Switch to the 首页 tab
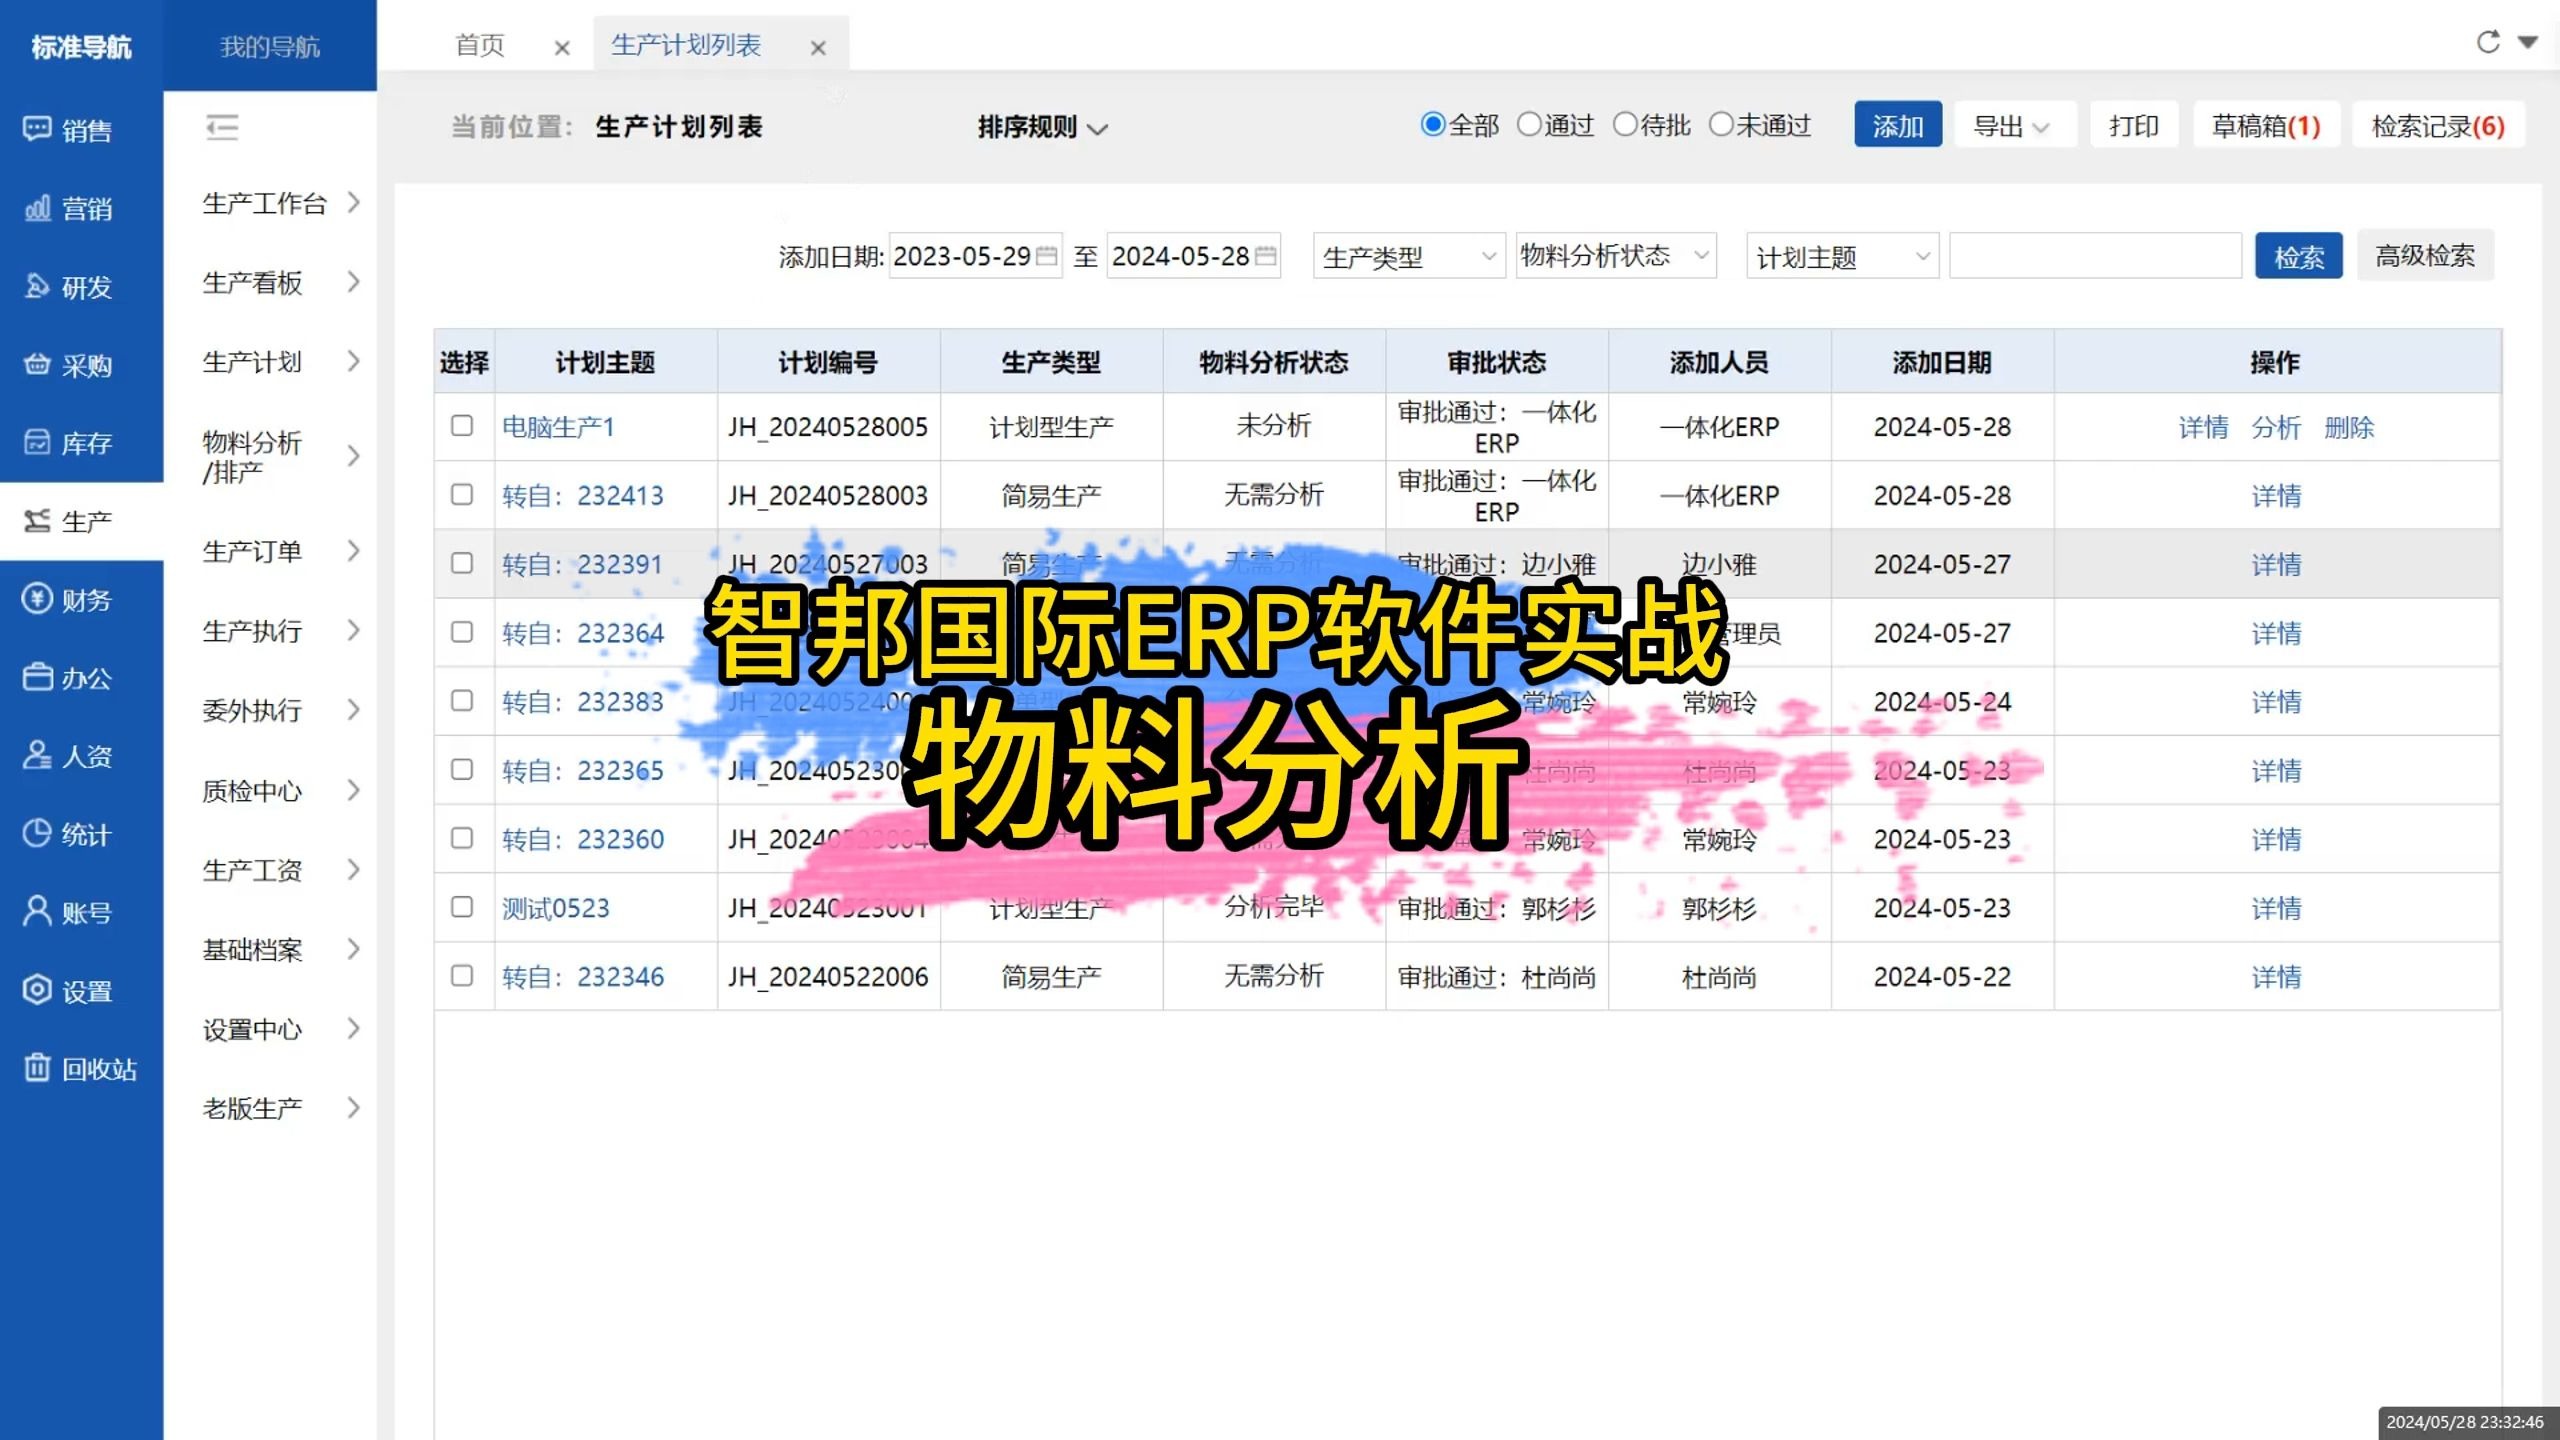Viewport: 2560px width, 1440px height. click(x=480, y=44)
